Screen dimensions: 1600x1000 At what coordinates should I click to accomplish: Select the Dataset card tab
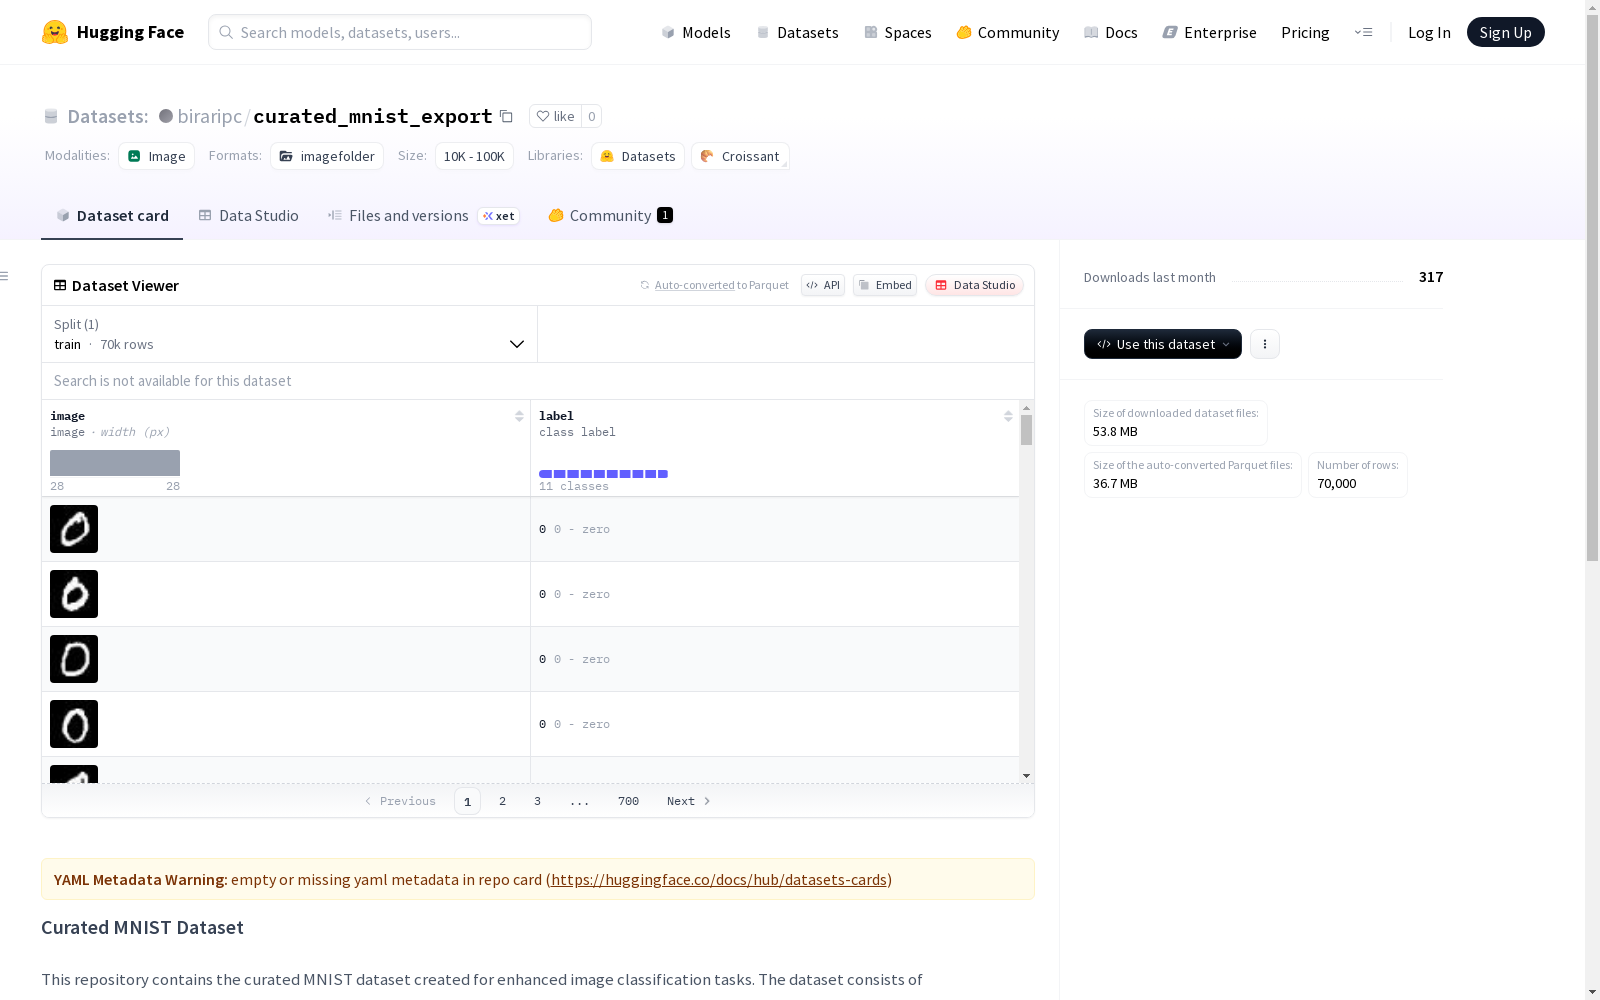coord(112,216)
